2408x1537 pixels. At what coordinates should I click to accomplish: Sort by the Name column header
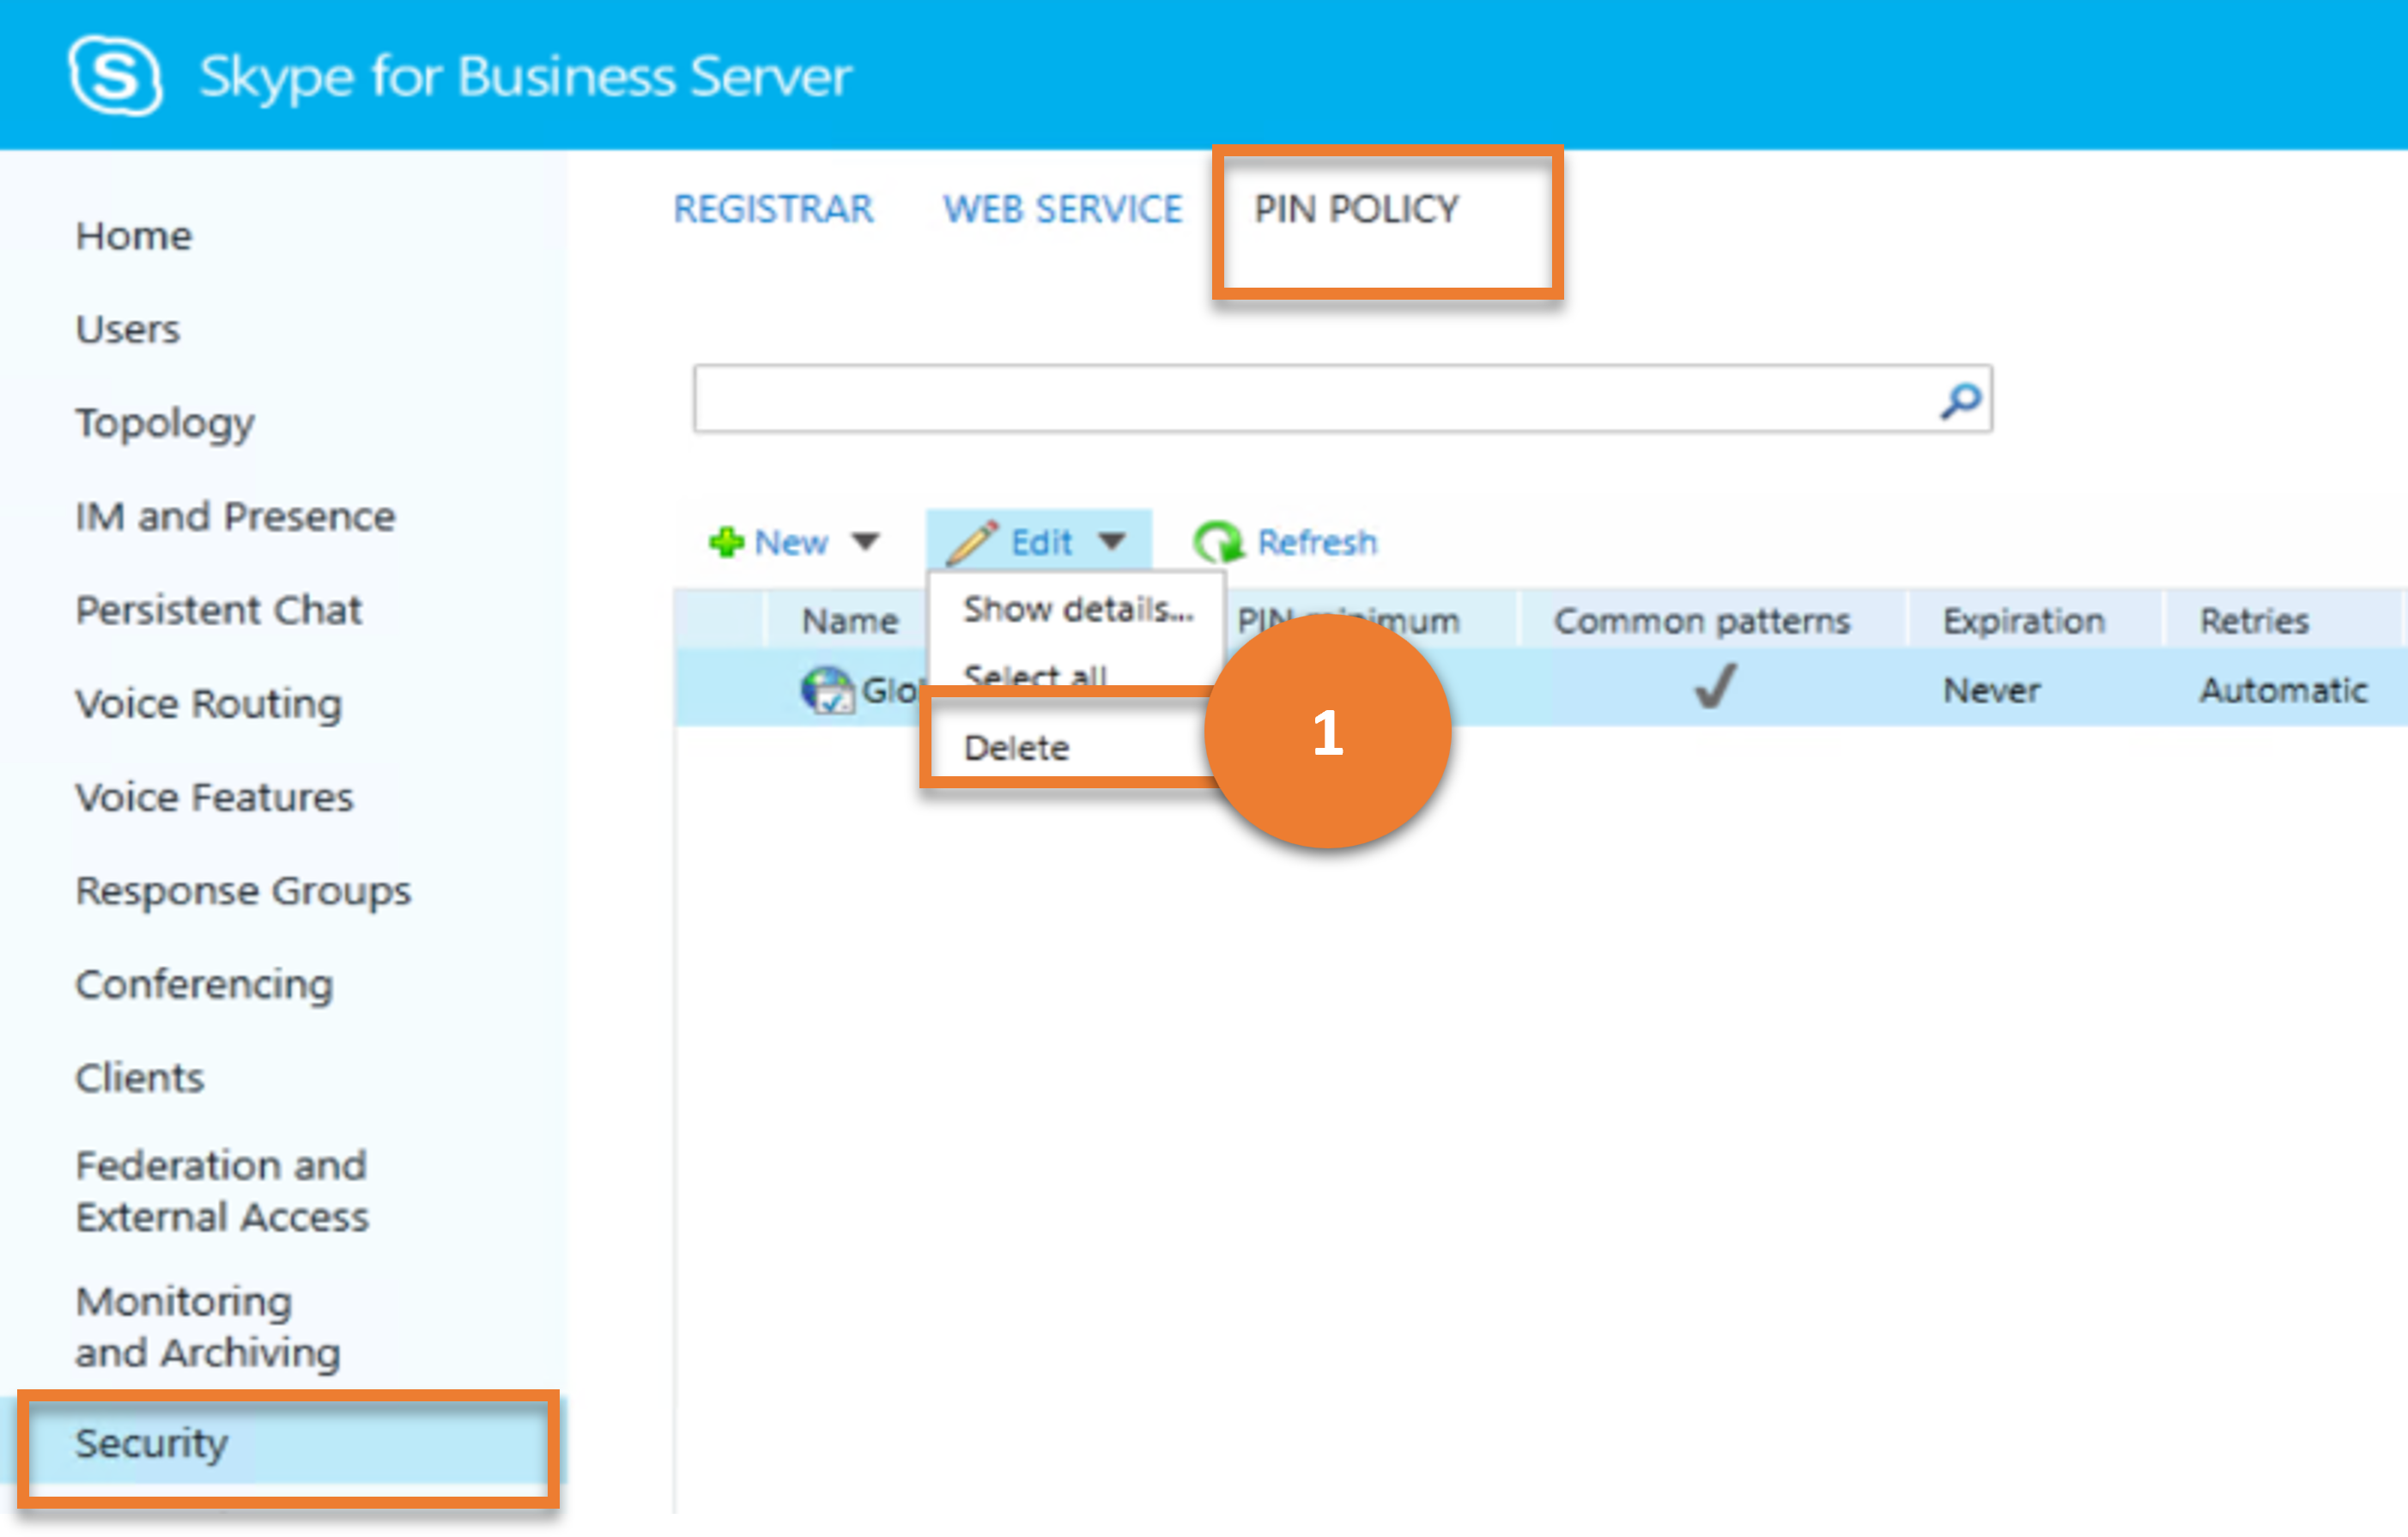coord(850,621)
